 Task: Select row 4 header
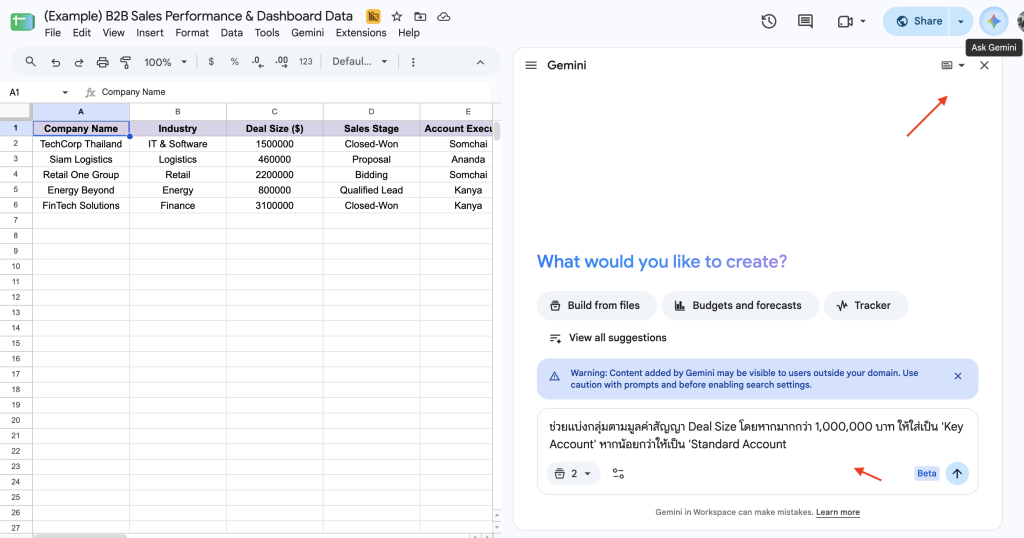point(16,174)
